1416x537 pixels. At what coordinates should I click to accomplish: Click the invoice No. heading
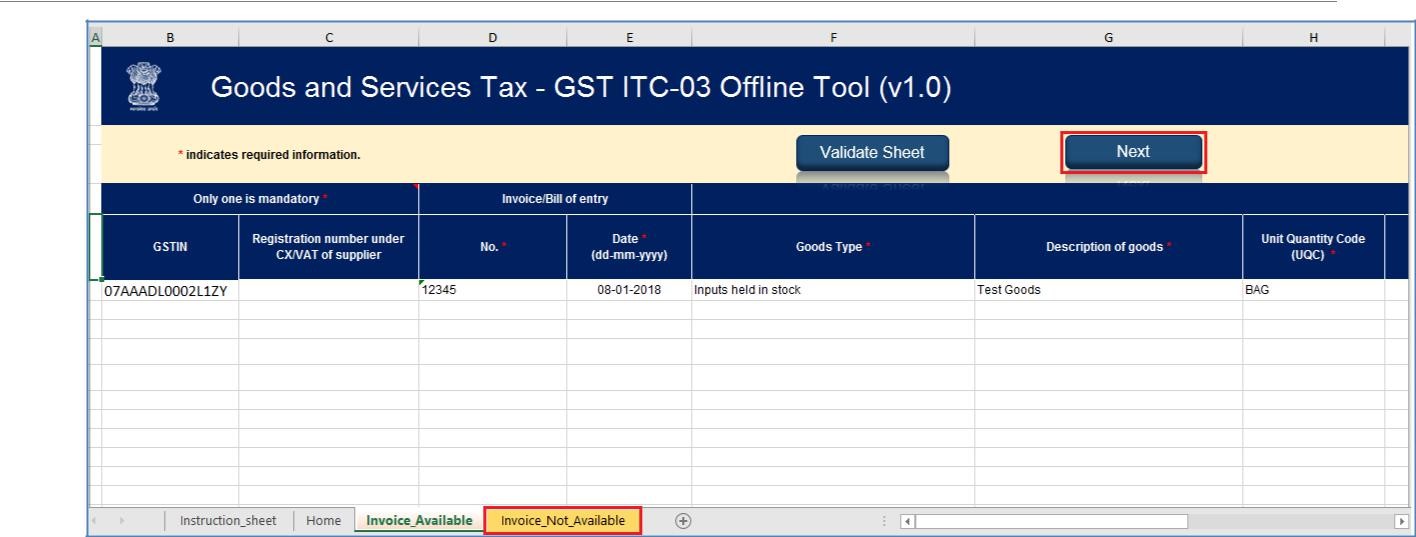pyautogui.click(x=492, y=247)
